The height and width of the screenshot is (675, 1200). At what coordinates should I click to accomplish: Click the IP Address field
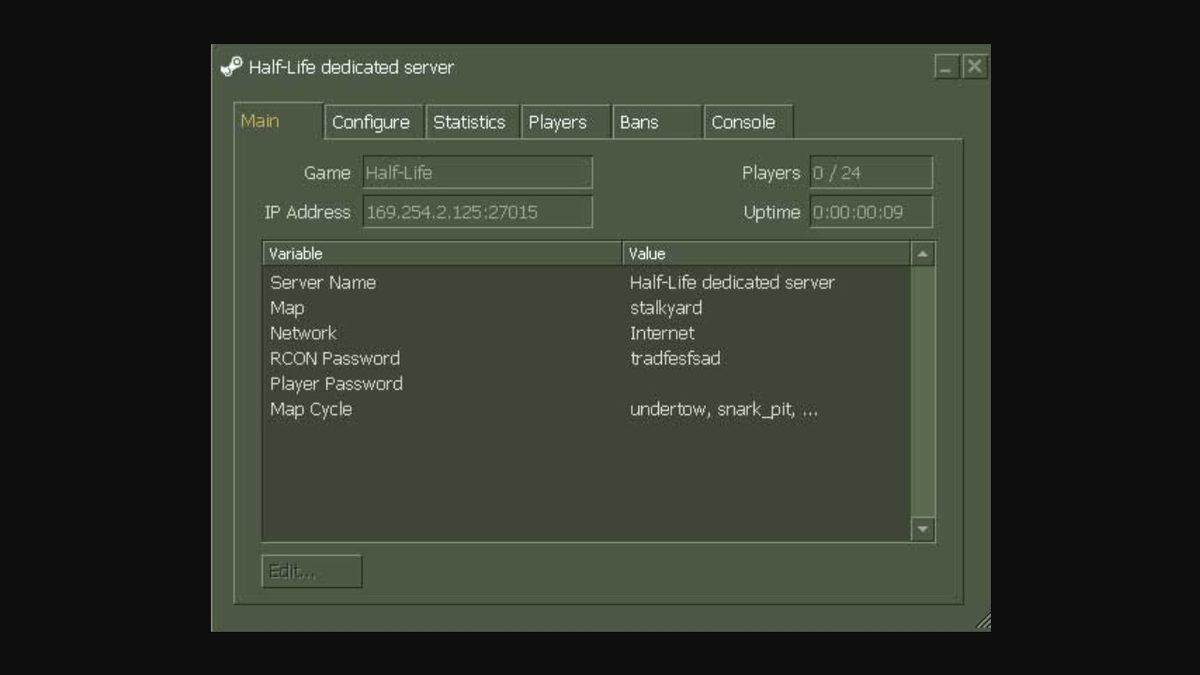[x=477, y=211]
